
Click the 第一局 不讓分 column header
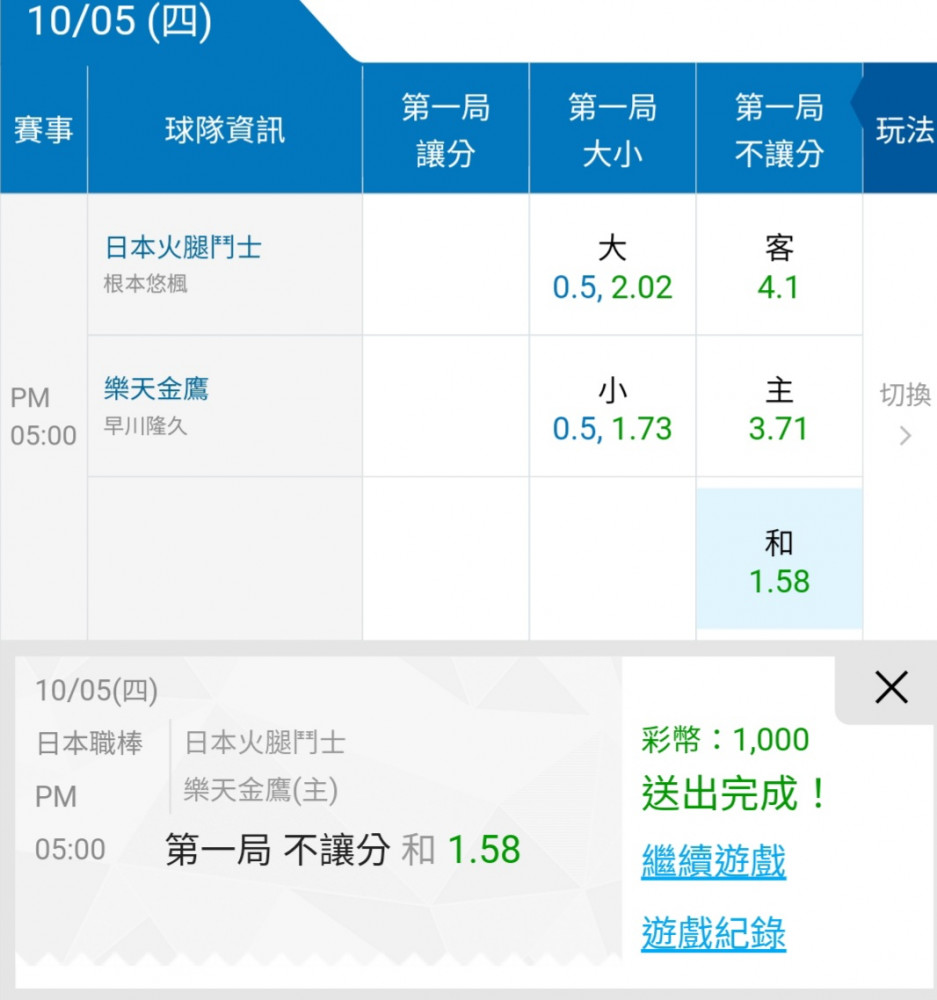(779, 129)
